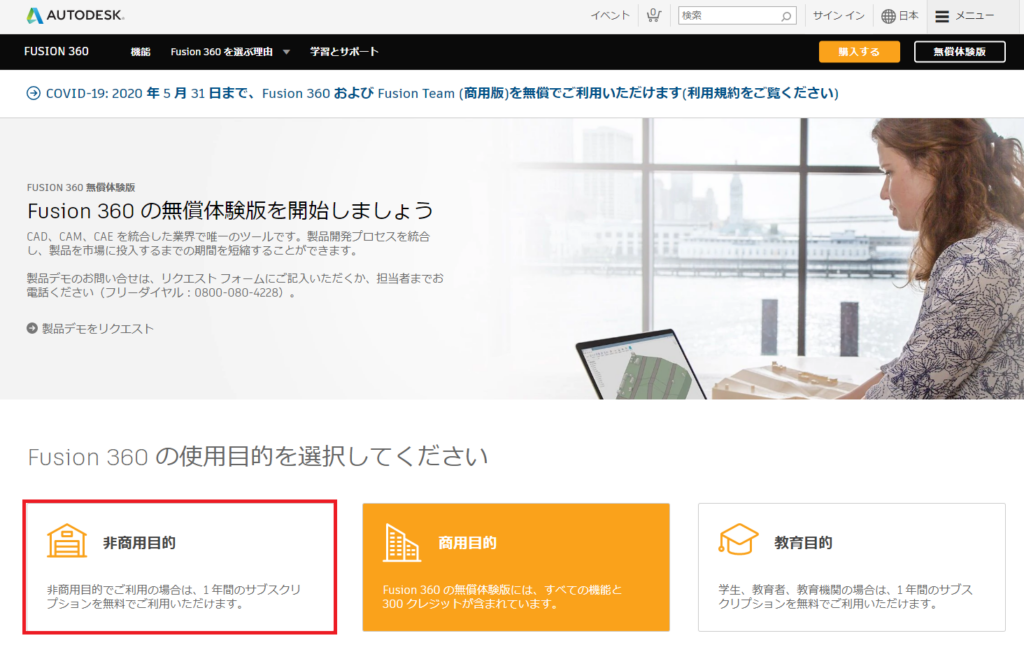Click the building icon for 商用目的
Screen dimensions: 1024x652
pyautogui.click(x=402, y=542)
